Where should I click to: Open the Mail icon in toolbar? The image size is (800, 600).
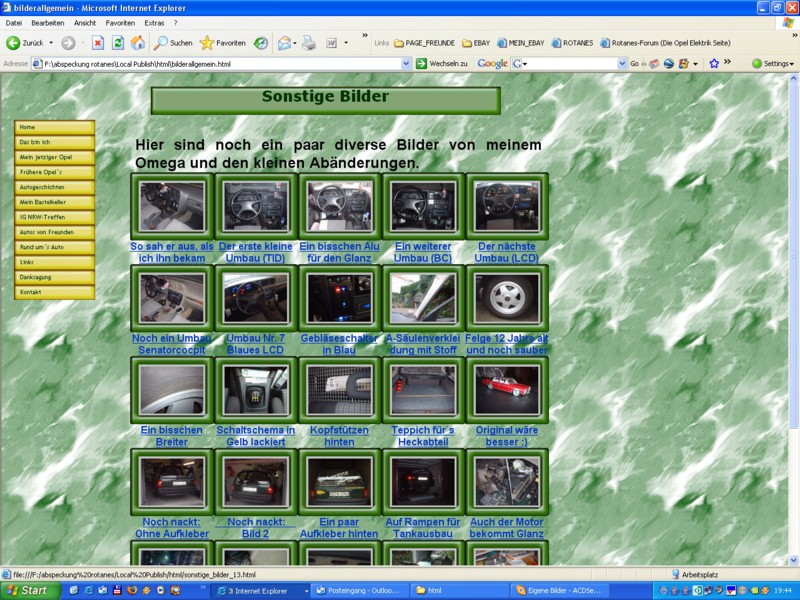[x=283, y=43]
